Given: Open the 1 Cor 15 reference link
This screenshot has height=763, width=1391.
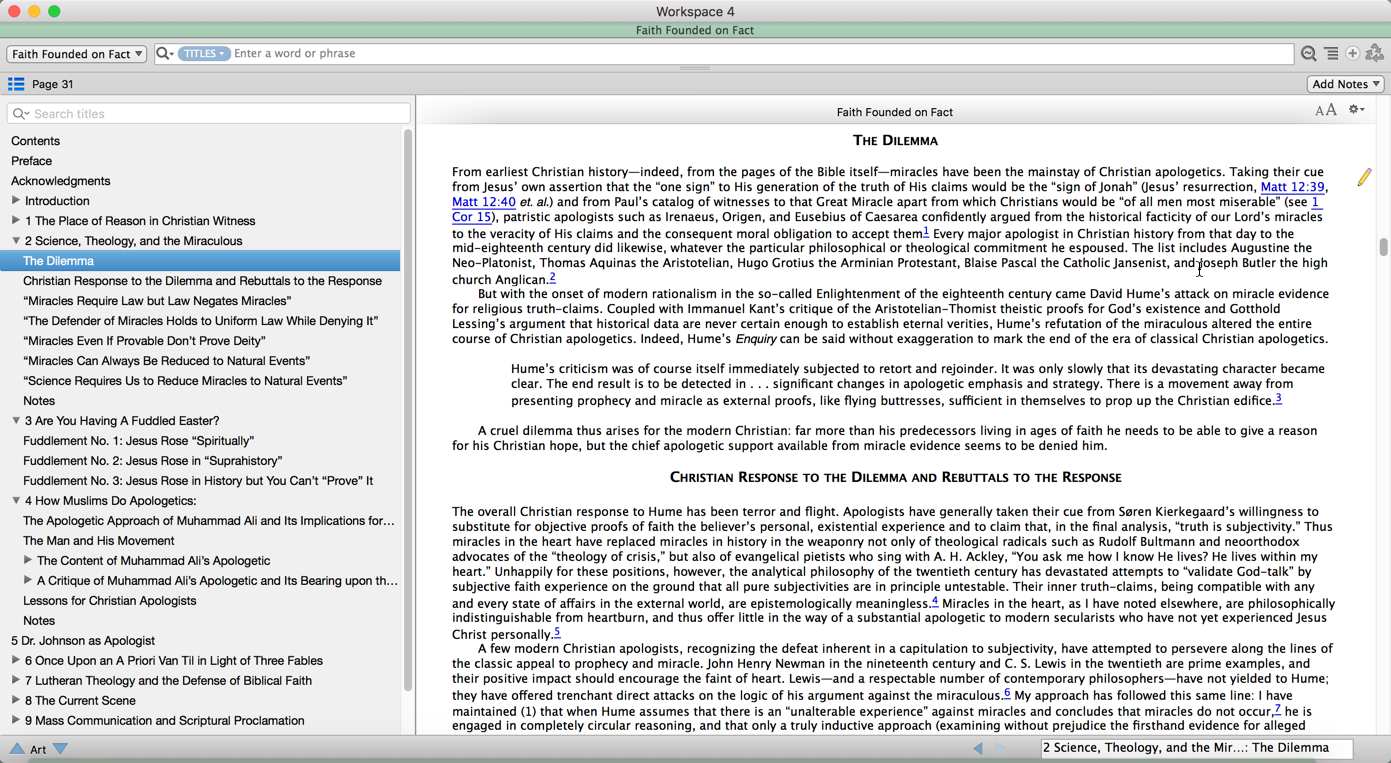Looking at the screenshot, I should 471,217.
